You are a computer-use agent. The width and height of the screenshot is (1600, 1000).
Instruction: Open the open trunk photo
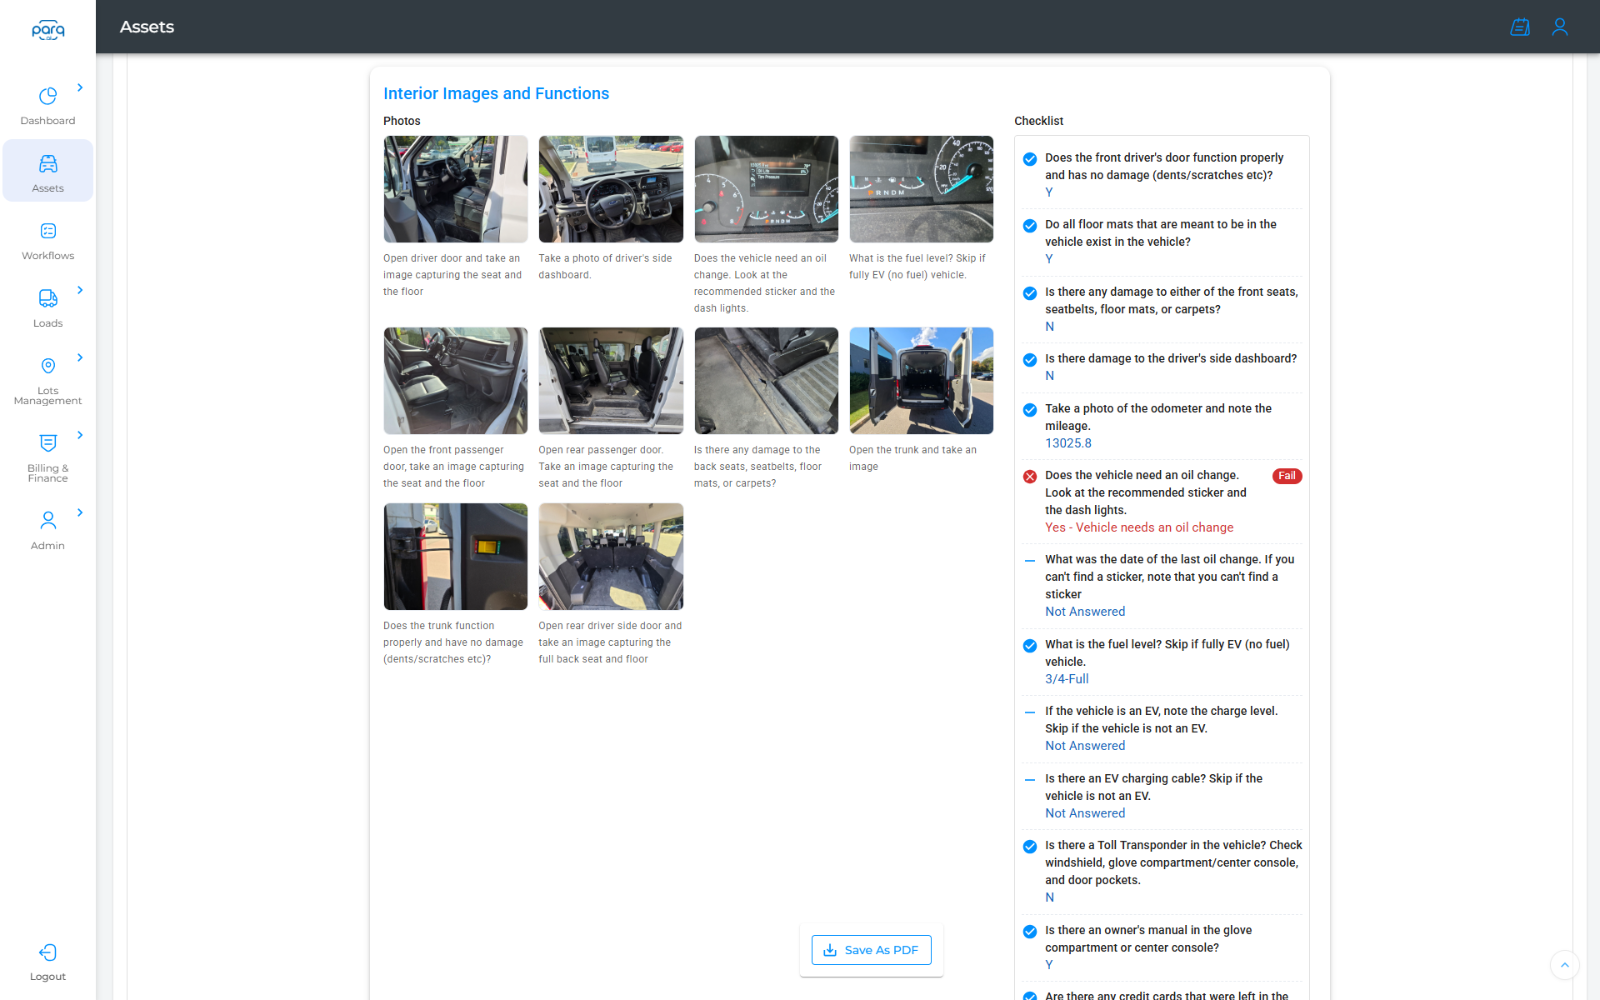tap(922, 381)
